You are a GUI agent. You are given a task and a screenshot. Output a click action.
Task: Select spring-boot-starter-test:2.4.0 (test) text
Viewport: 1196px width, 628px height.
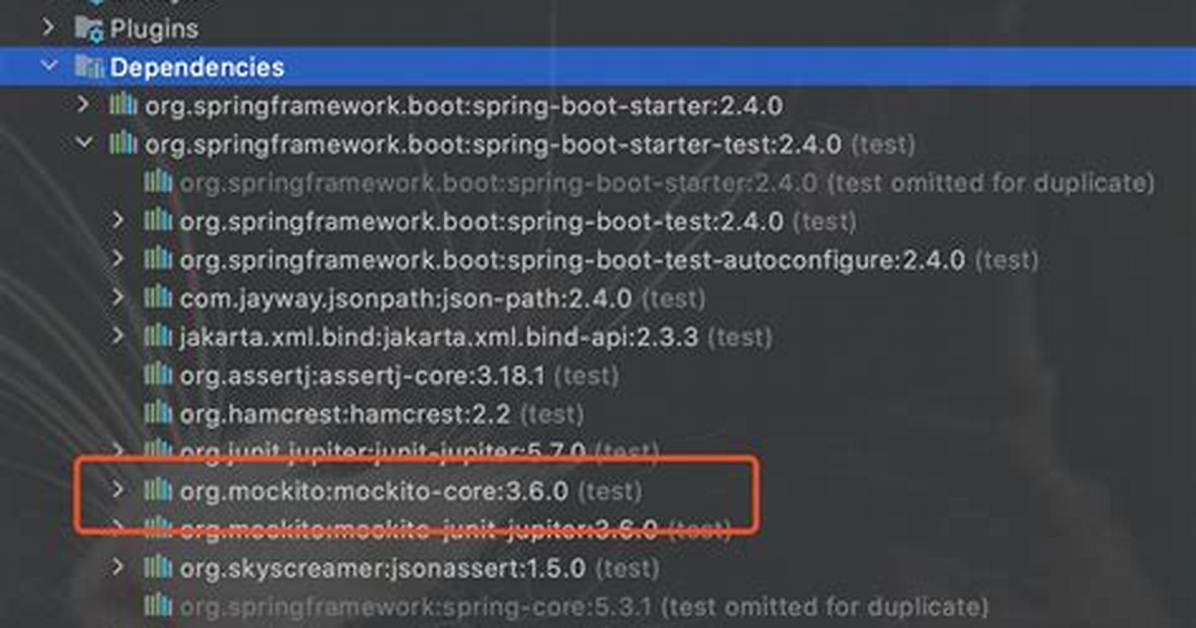point(530,144)
